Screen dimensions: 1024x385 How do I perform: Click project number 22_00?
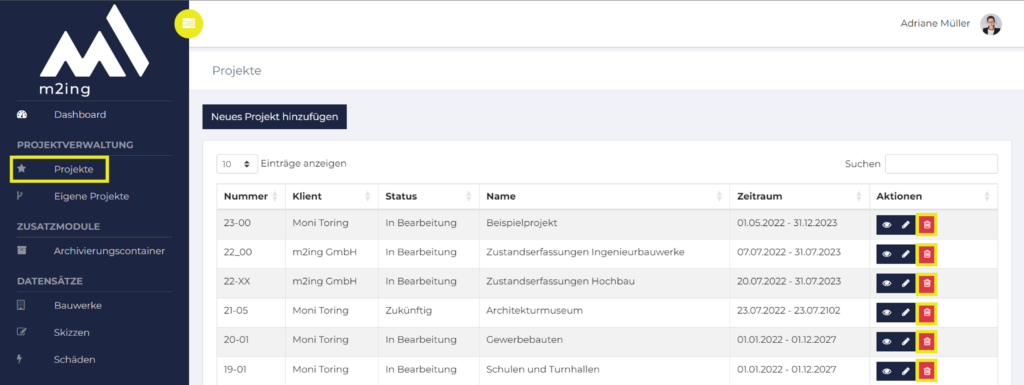point(237,252)
